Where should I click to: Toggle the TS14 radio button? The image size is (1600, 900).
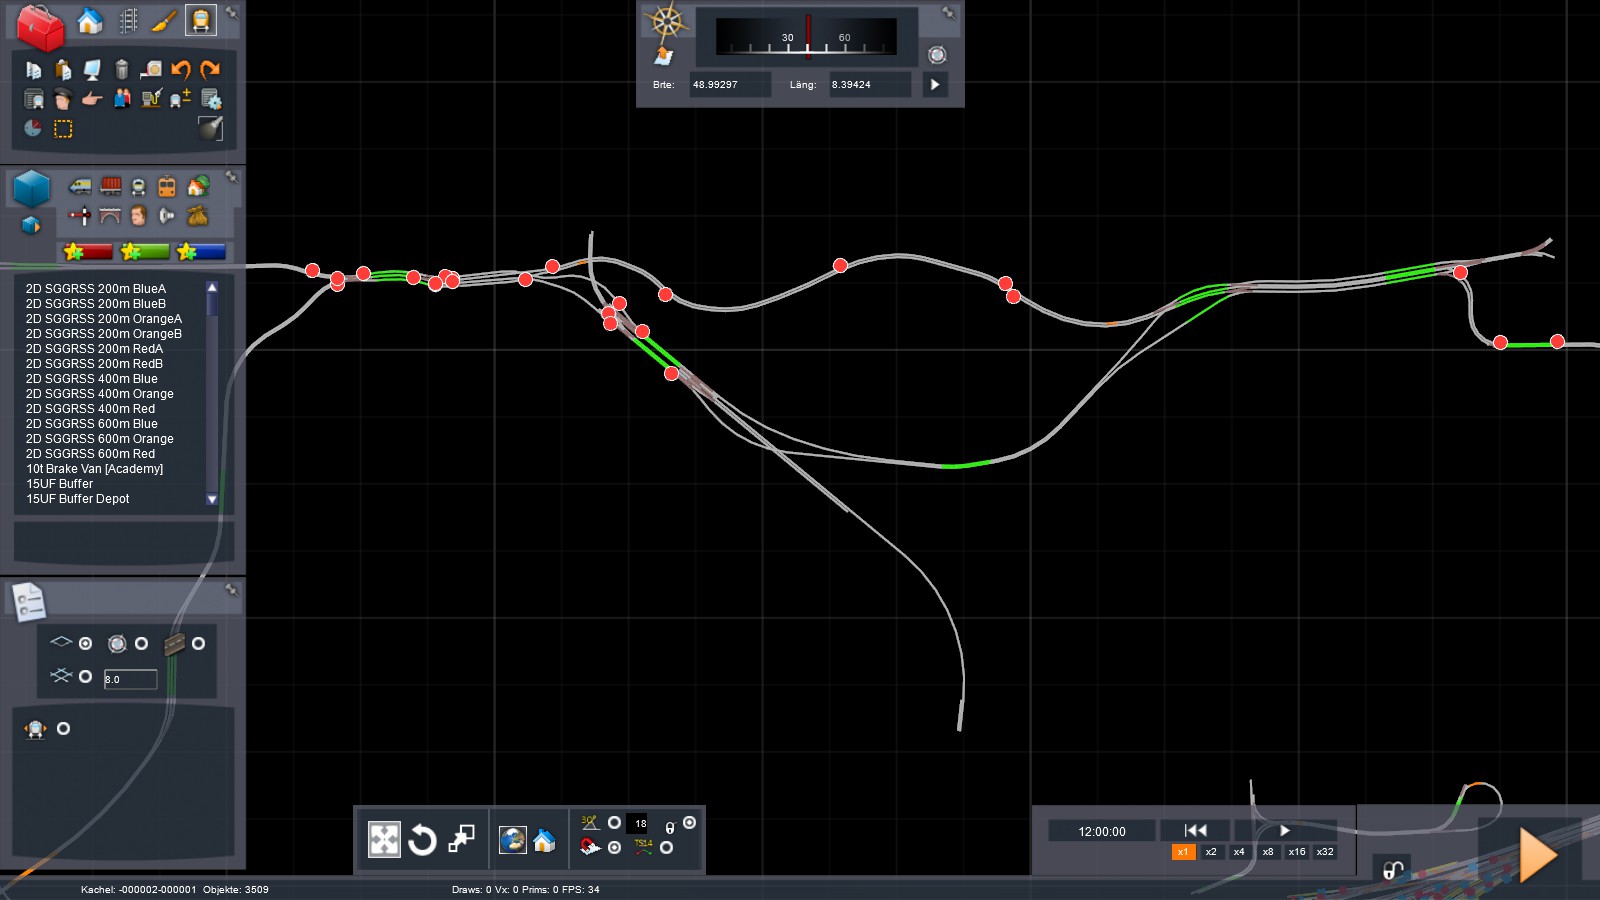pos(666,847)
